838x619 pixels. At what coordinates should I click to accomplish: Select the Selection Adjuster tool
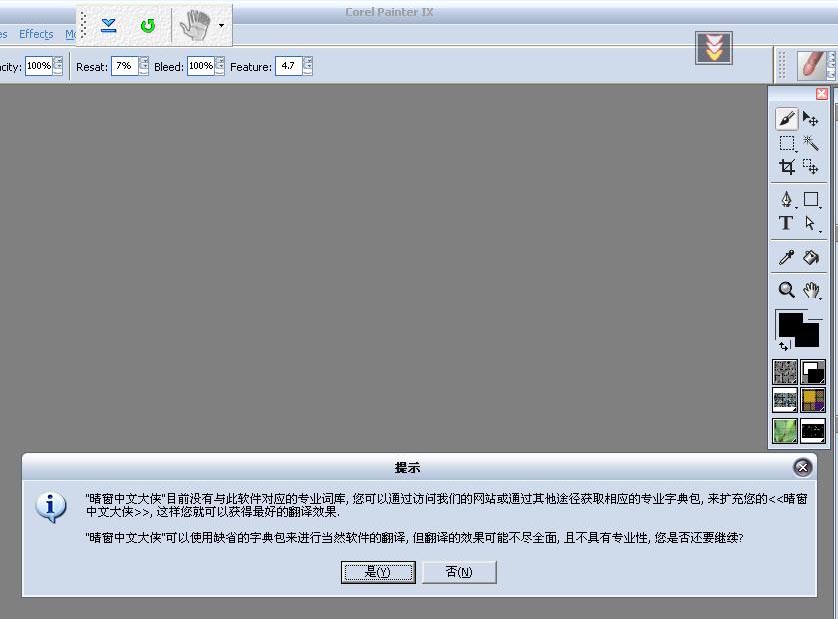810,167
